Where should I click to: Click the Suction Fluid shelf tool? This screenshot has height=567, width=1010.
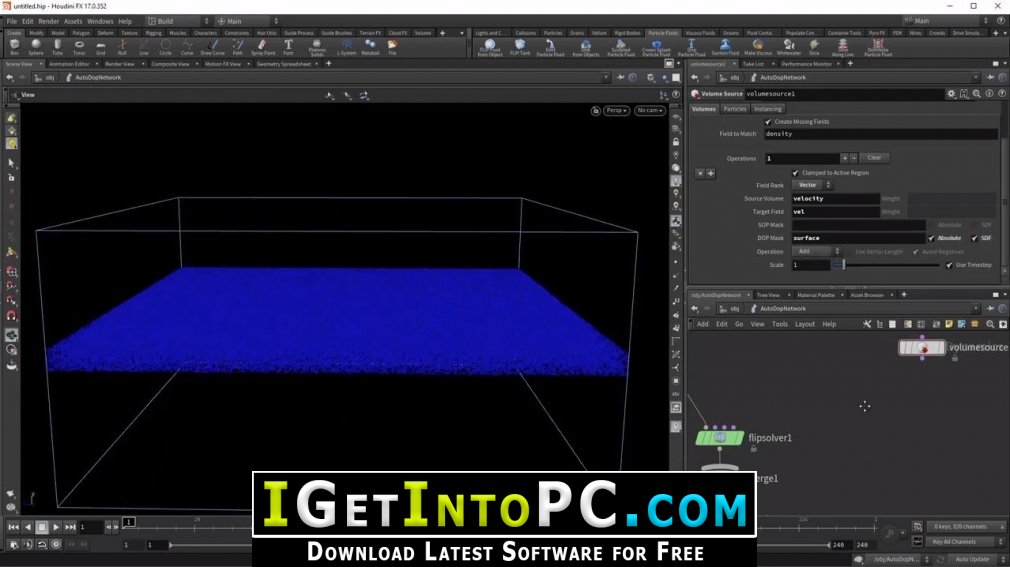(725, 48)
